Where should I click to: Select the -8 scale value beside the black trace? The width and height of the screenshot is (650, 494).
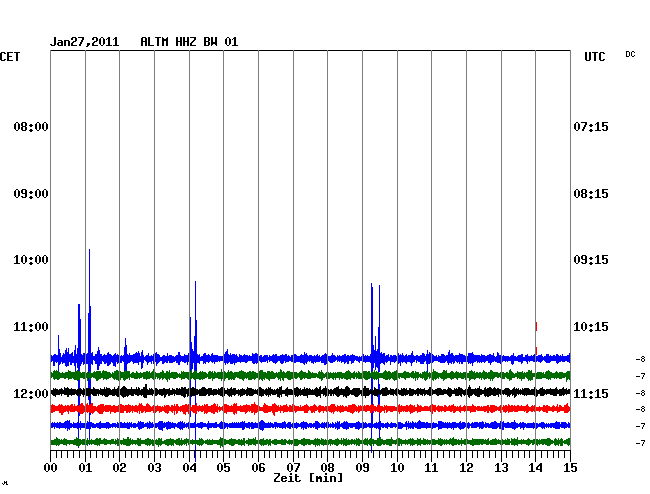point(640,393)
